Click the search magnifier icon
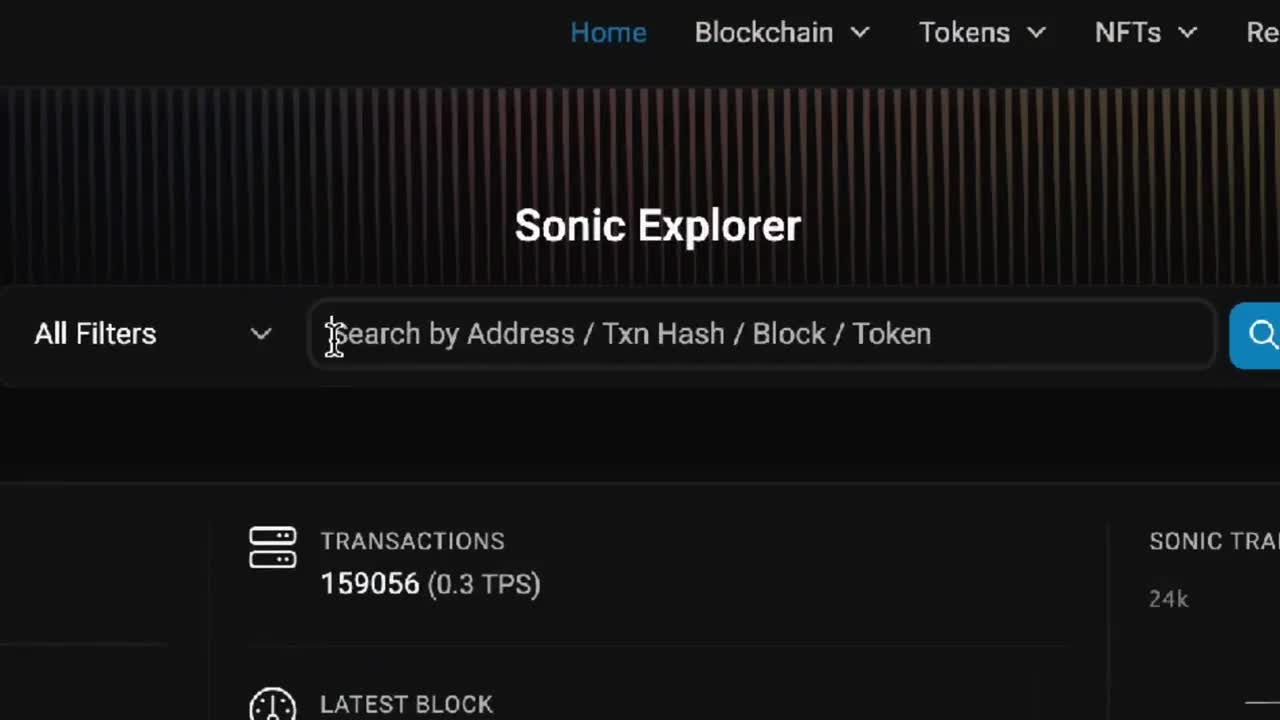 (x=1262, y=335)
